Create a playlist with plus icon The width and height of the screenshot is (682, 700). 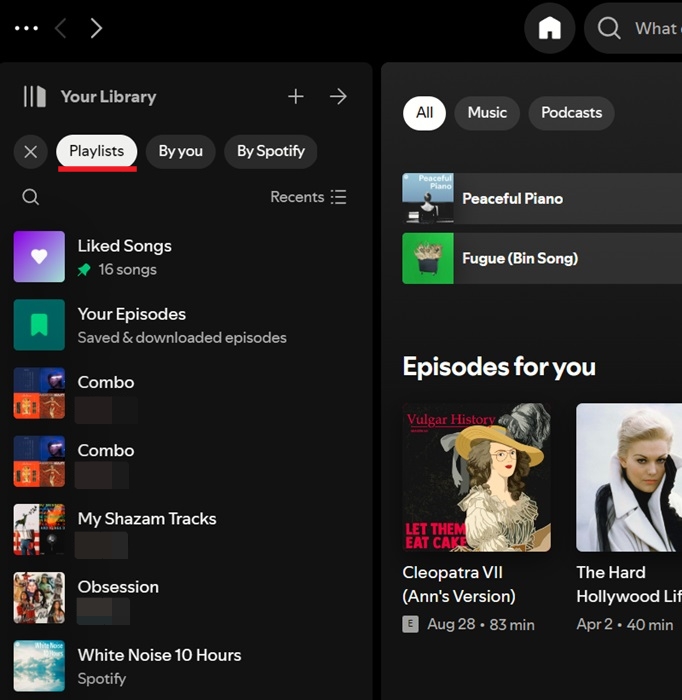tap(295, 96)
